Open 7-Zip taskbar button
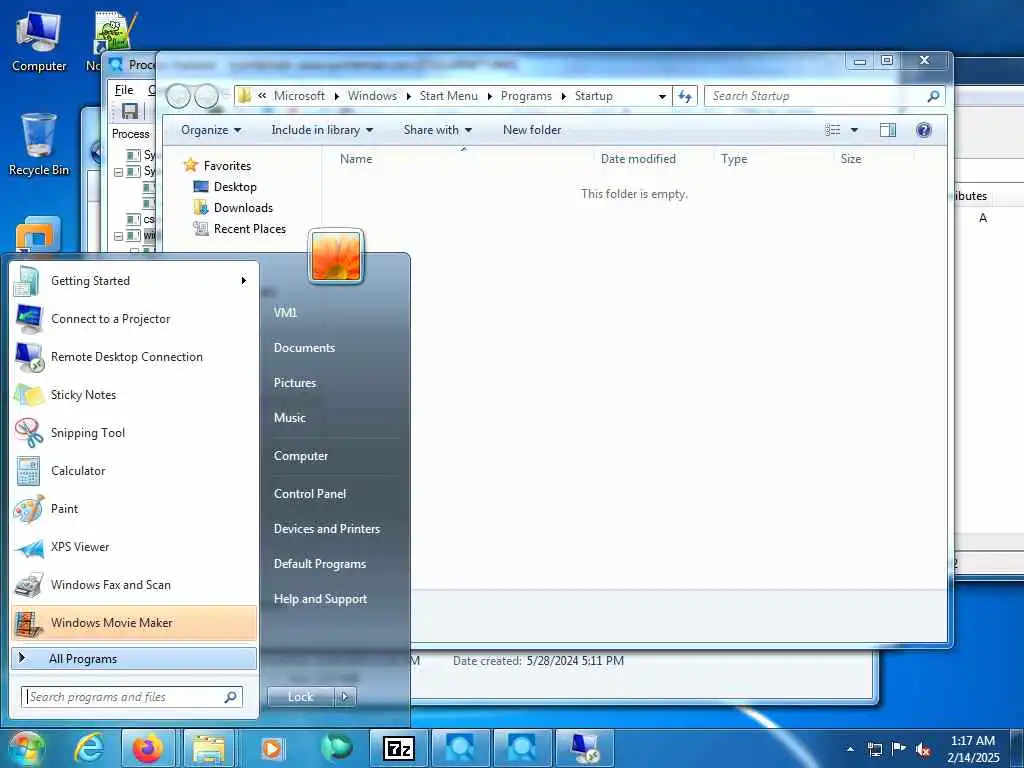This screenshot has width=1024, height=768. tap(398, 748)
